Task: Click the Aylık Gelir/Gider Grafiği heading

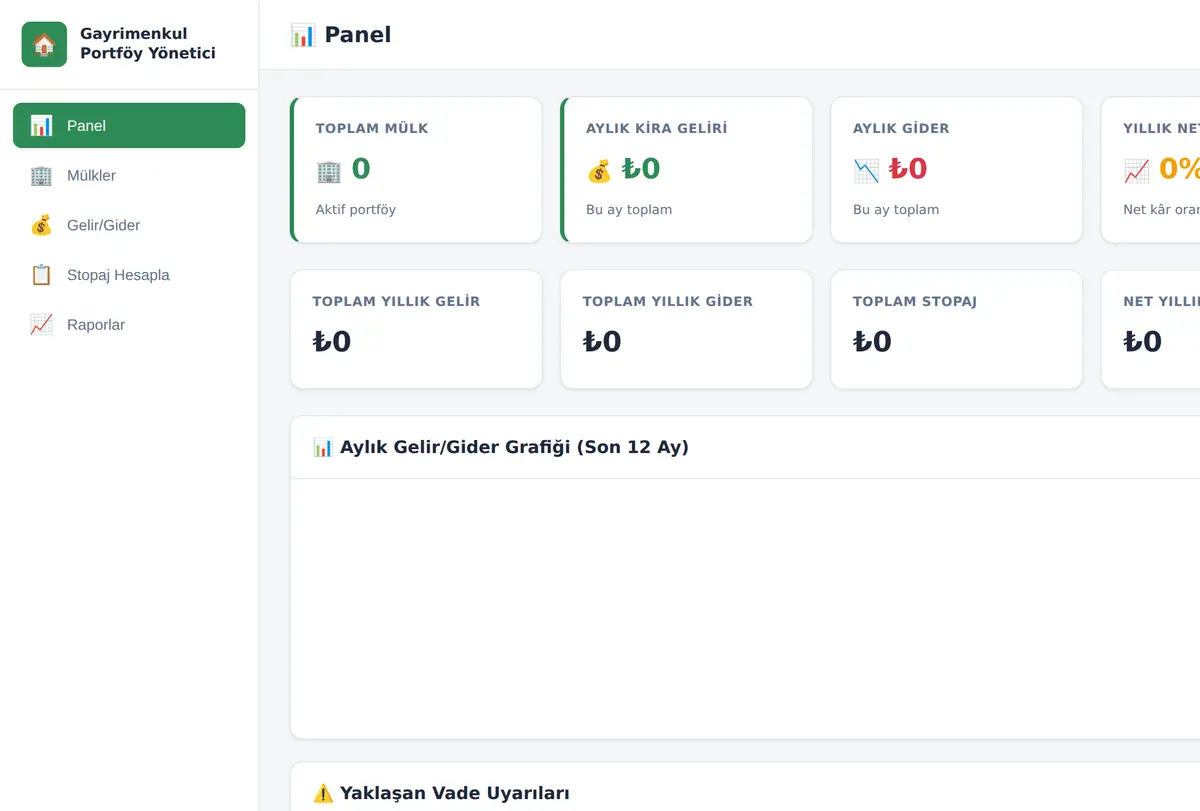Action: 514,447
